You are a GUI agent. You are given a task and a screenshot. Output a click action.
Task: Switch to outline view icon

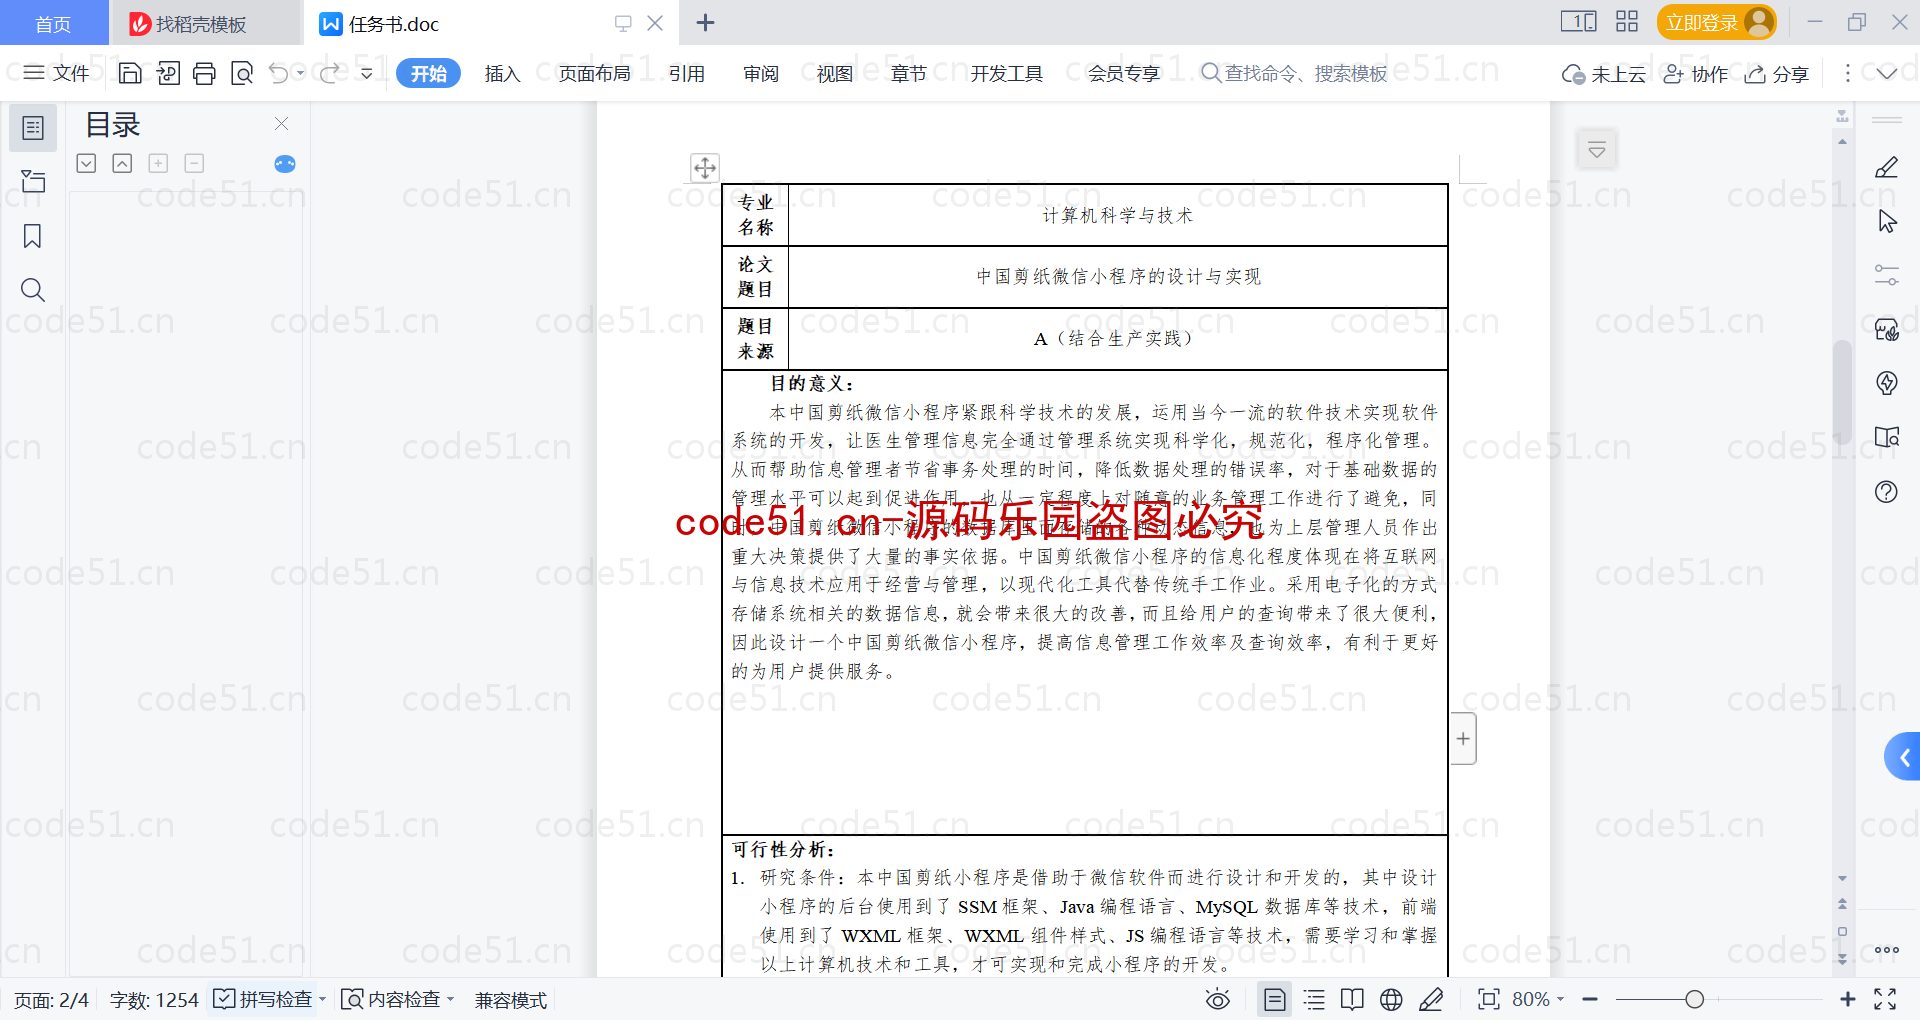point(1314,999)
